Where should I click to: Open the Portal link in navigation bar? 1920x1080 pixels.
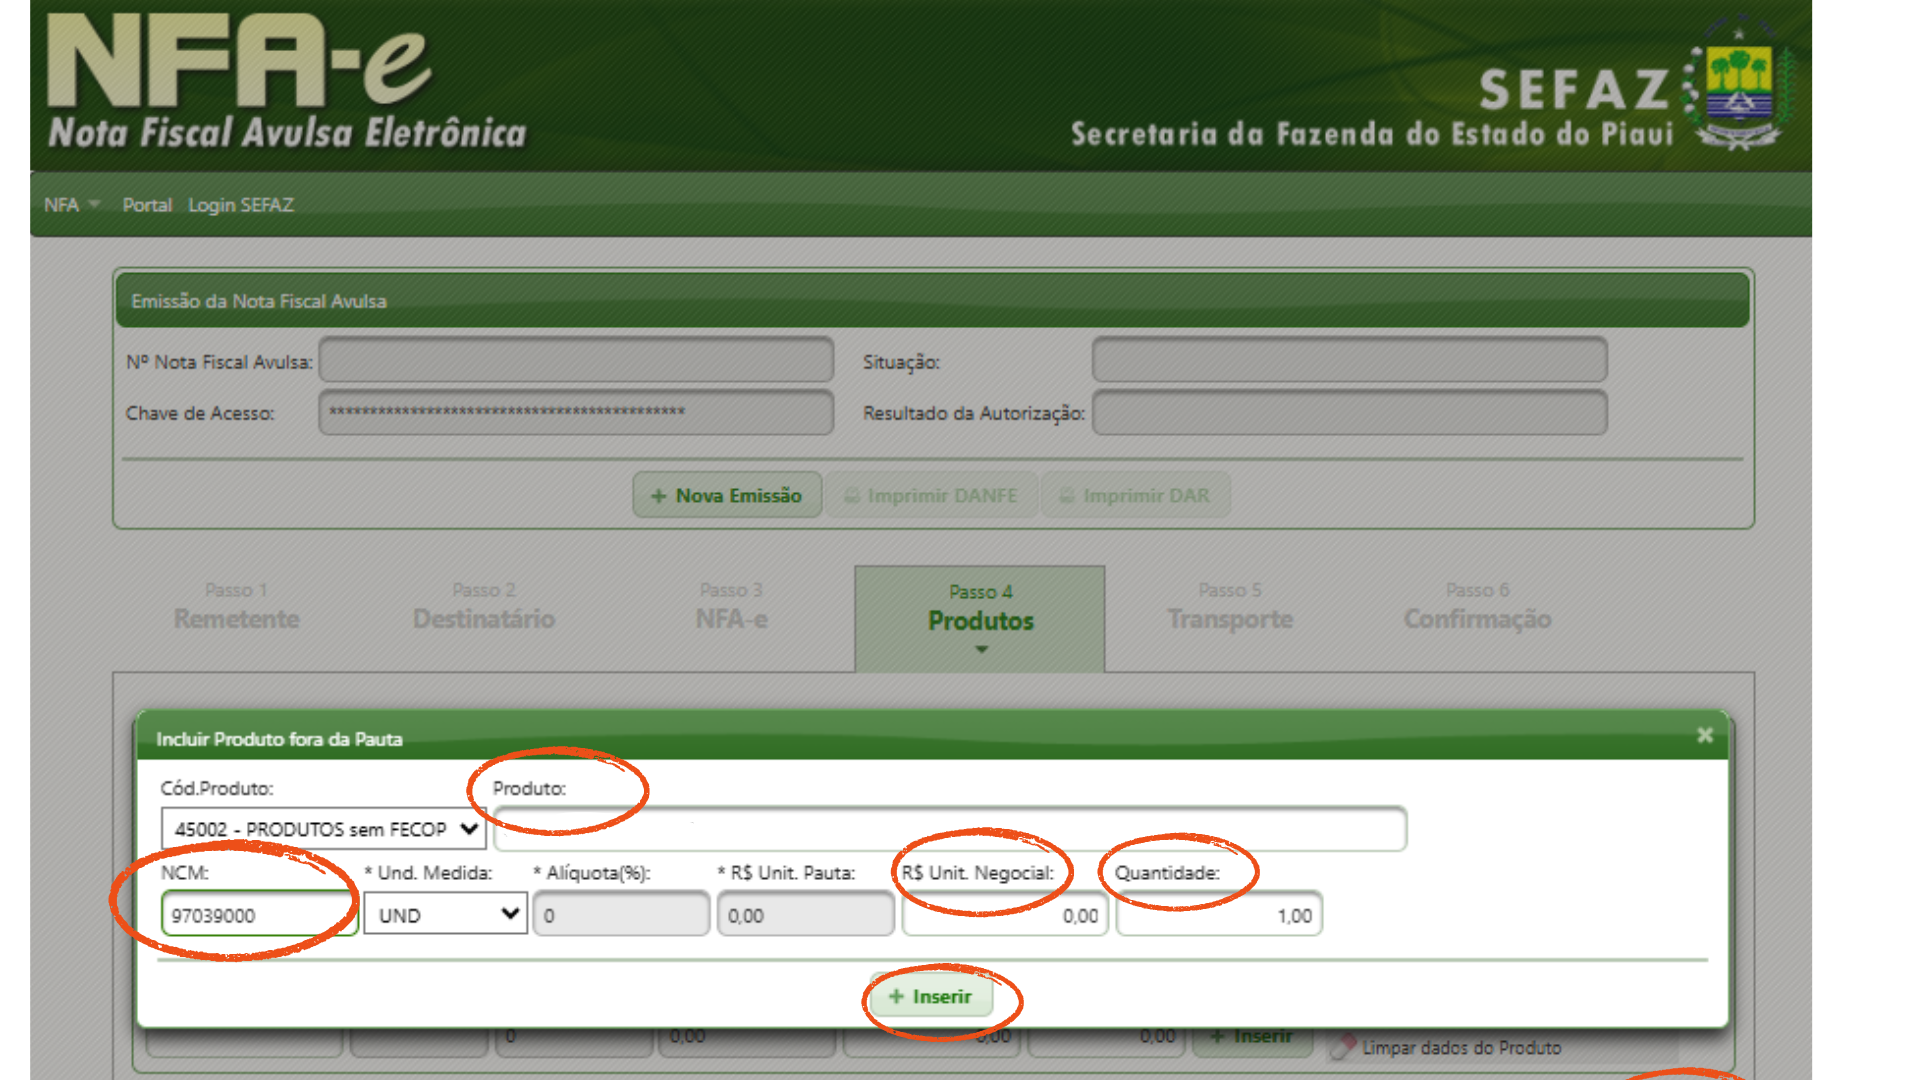[147, 205]
